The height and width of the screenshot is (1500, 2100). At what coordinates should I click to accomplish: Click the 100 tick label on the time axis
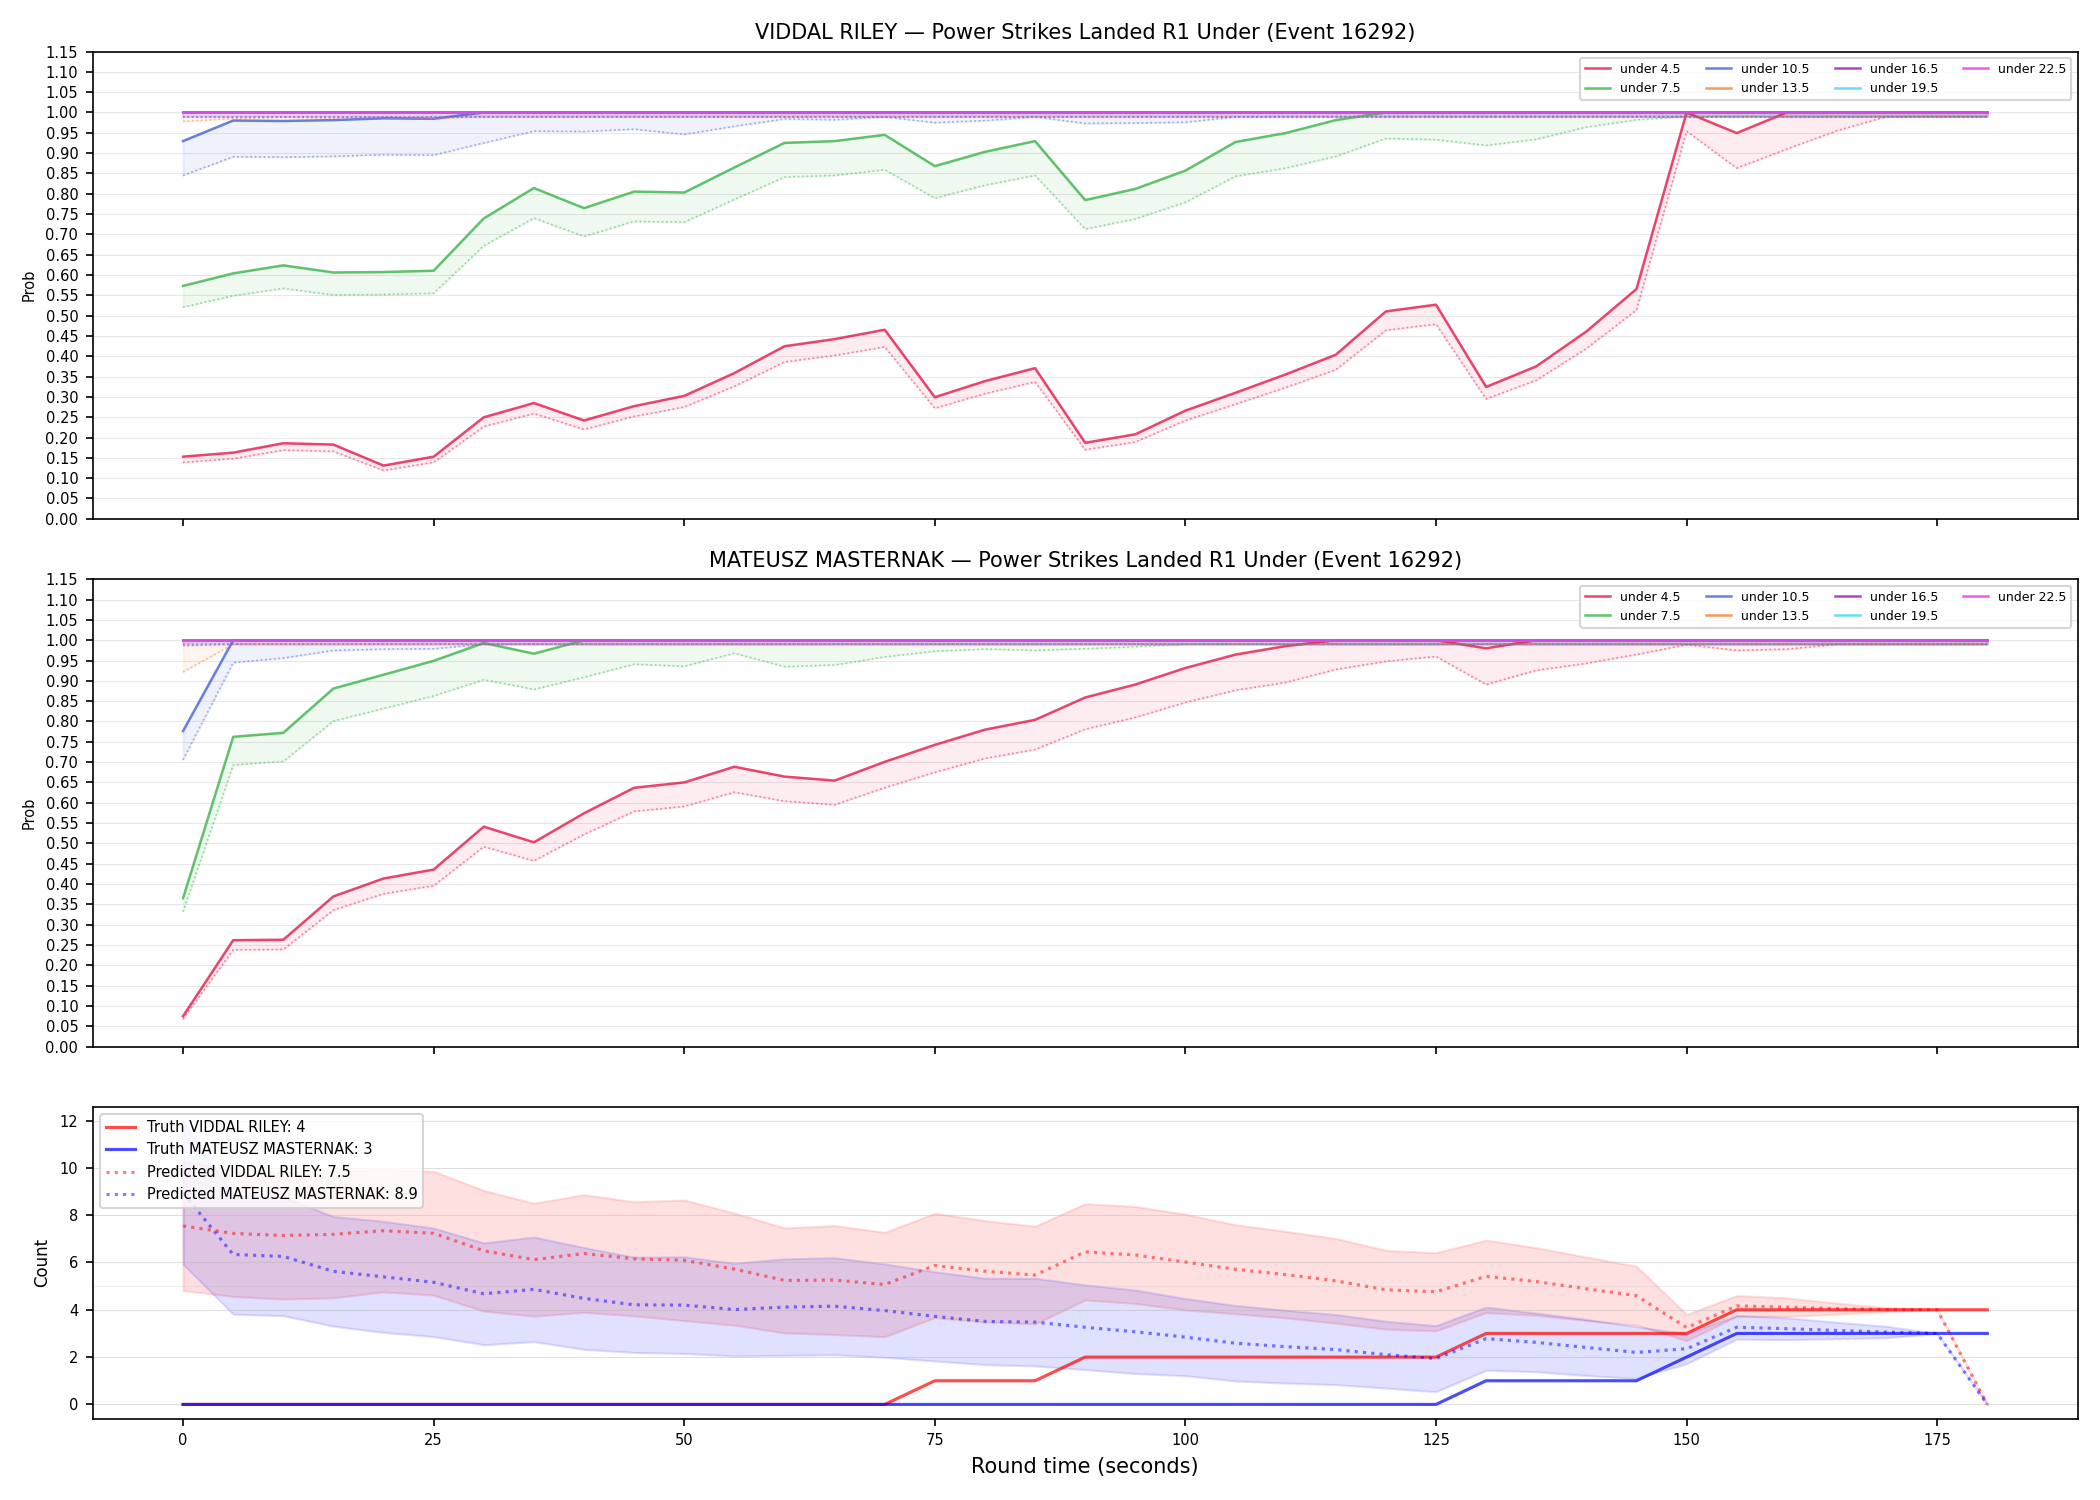pos(1185,1440)
